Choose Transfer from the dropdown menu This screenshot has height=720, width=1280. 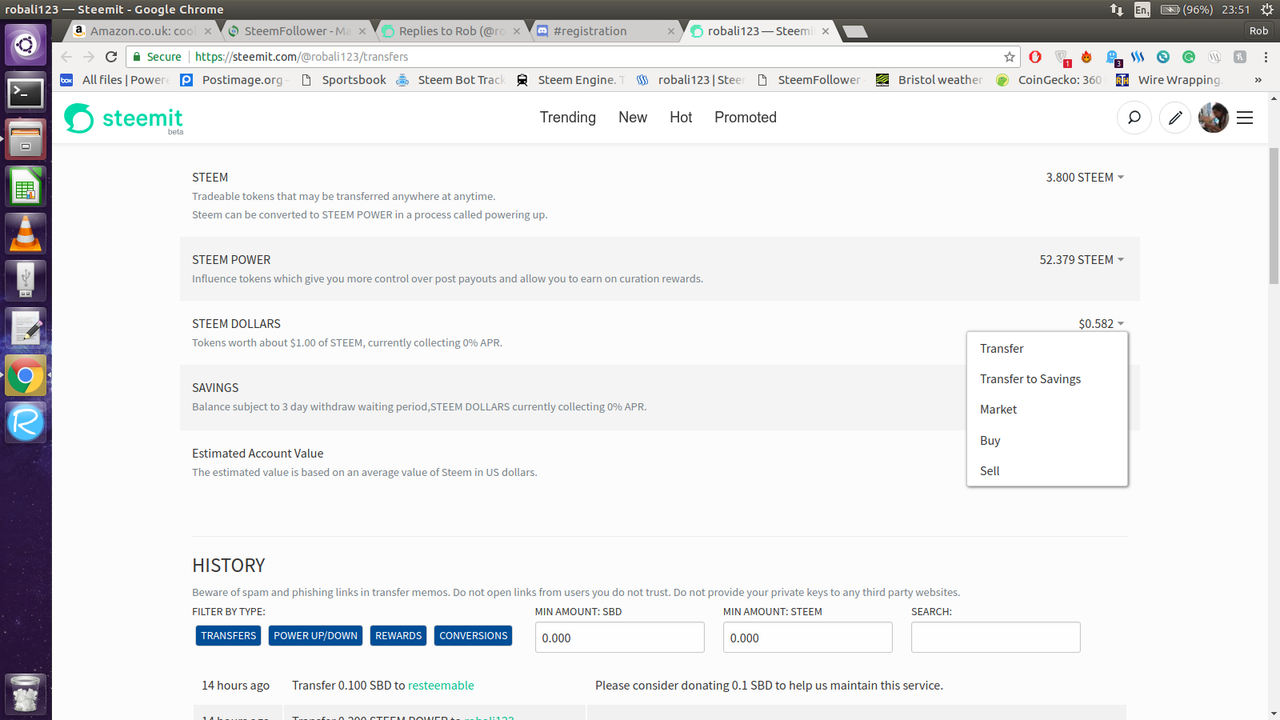click(x=1047, y=349)
